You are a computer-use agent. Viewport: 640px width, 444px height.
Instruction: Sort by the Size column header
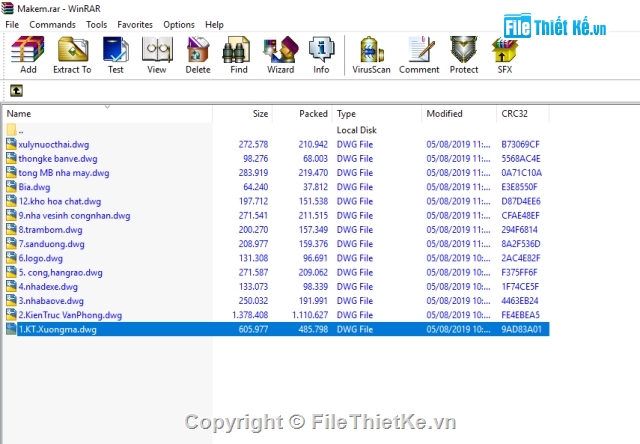(242, 113)
